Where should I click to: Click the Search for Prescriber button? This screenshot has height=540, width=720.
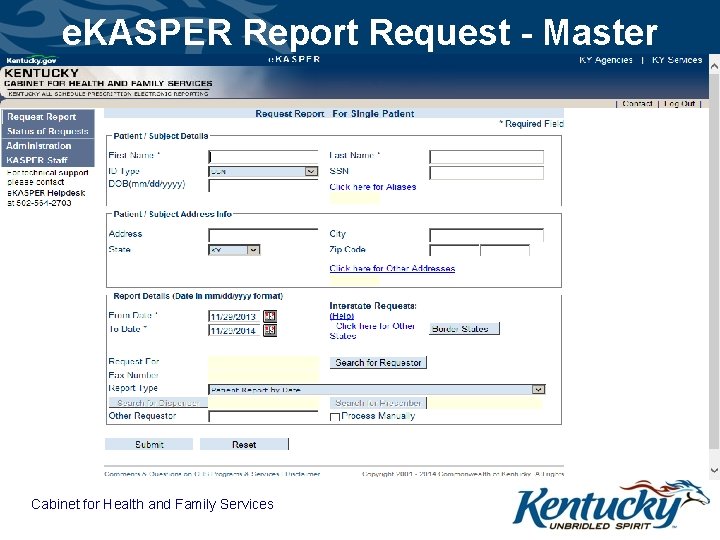point(378,403)
